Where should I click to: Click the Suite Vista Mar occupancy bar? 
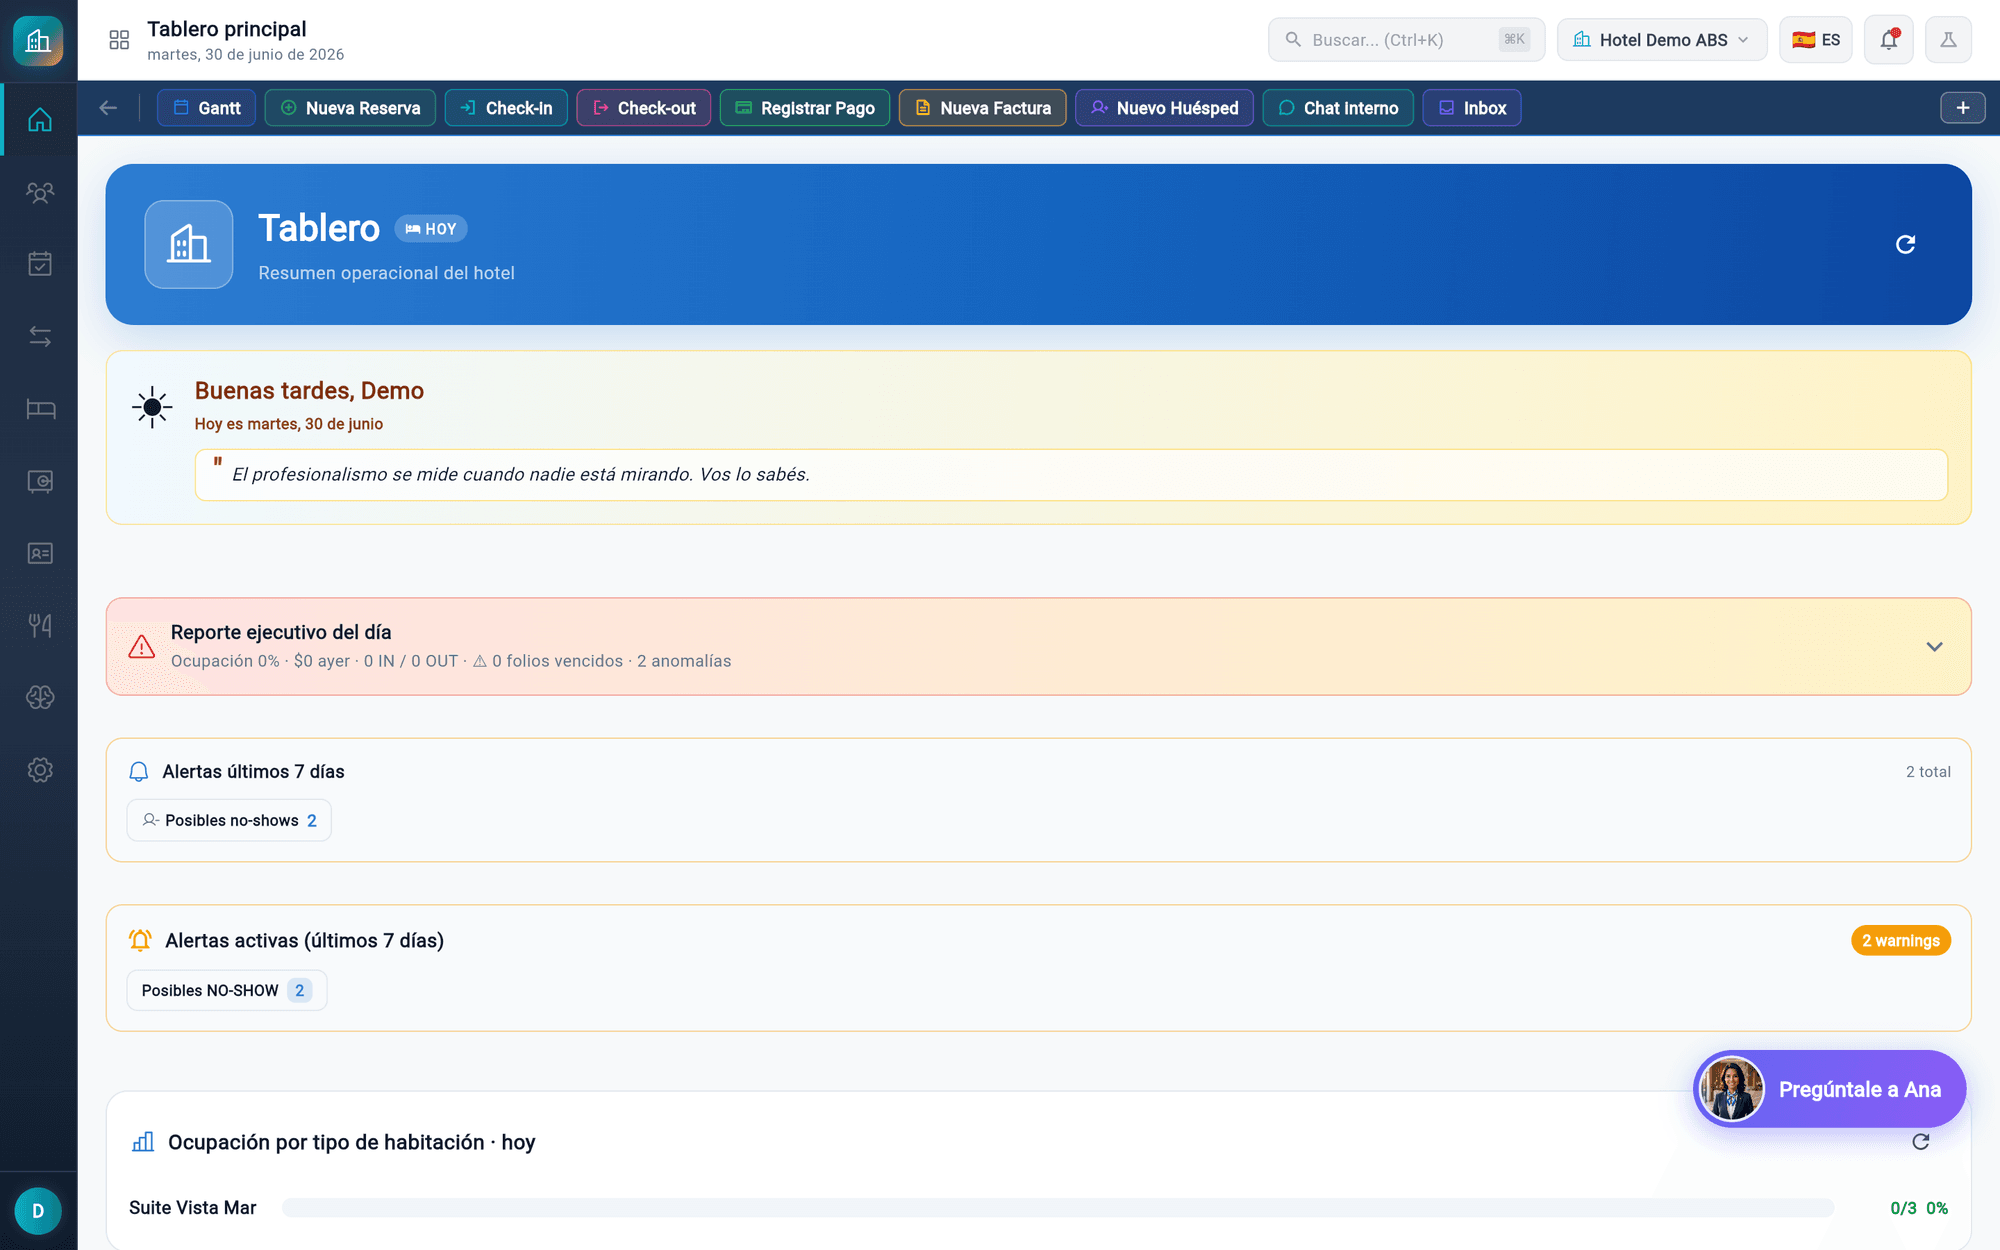pyautogui.click(x=1058, y=1208)
